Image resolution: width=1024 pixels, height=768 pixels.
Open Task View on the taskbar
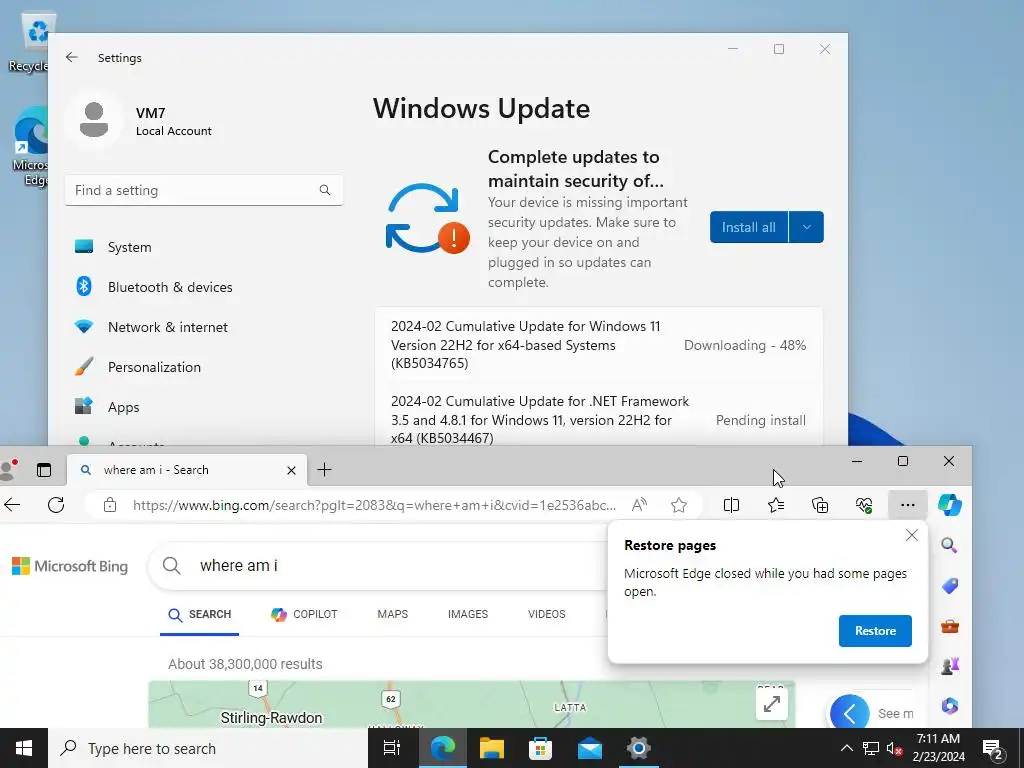[x=392, y=748]
